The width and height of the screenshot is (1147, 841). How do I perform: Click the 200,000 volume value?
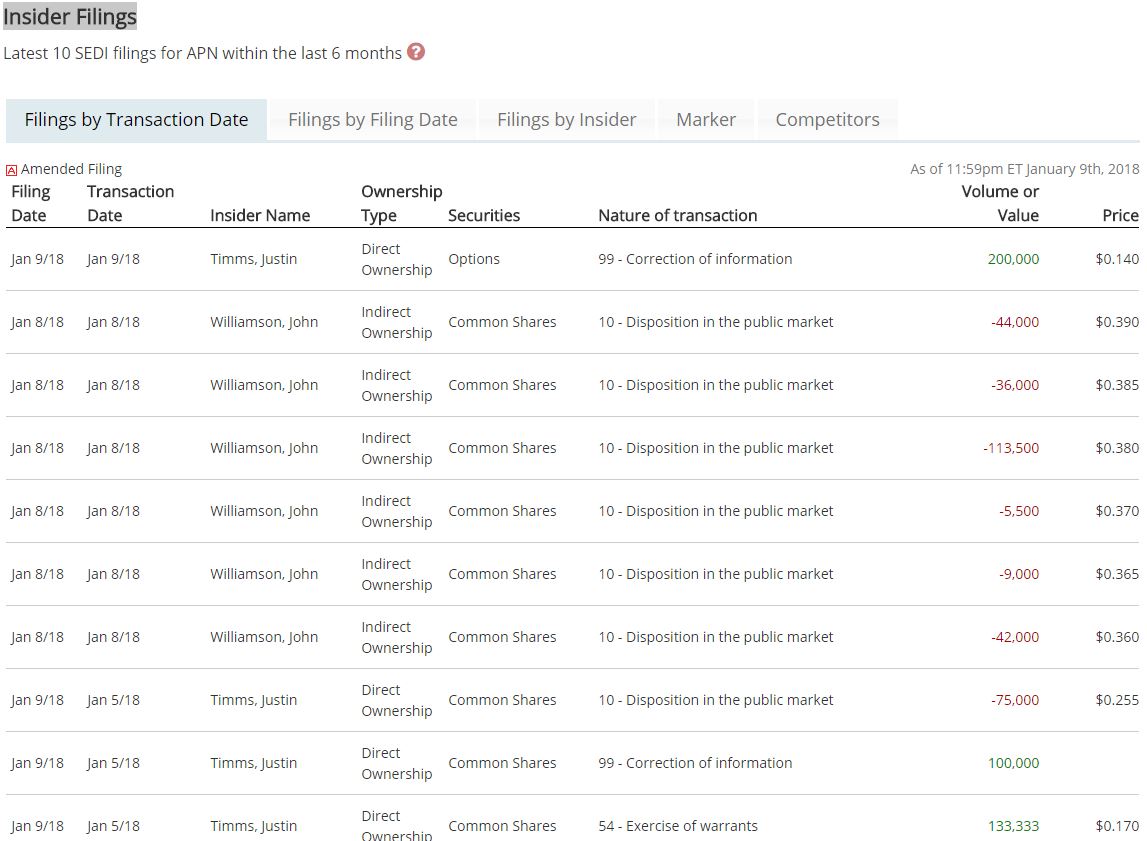tap(1012, 259)
